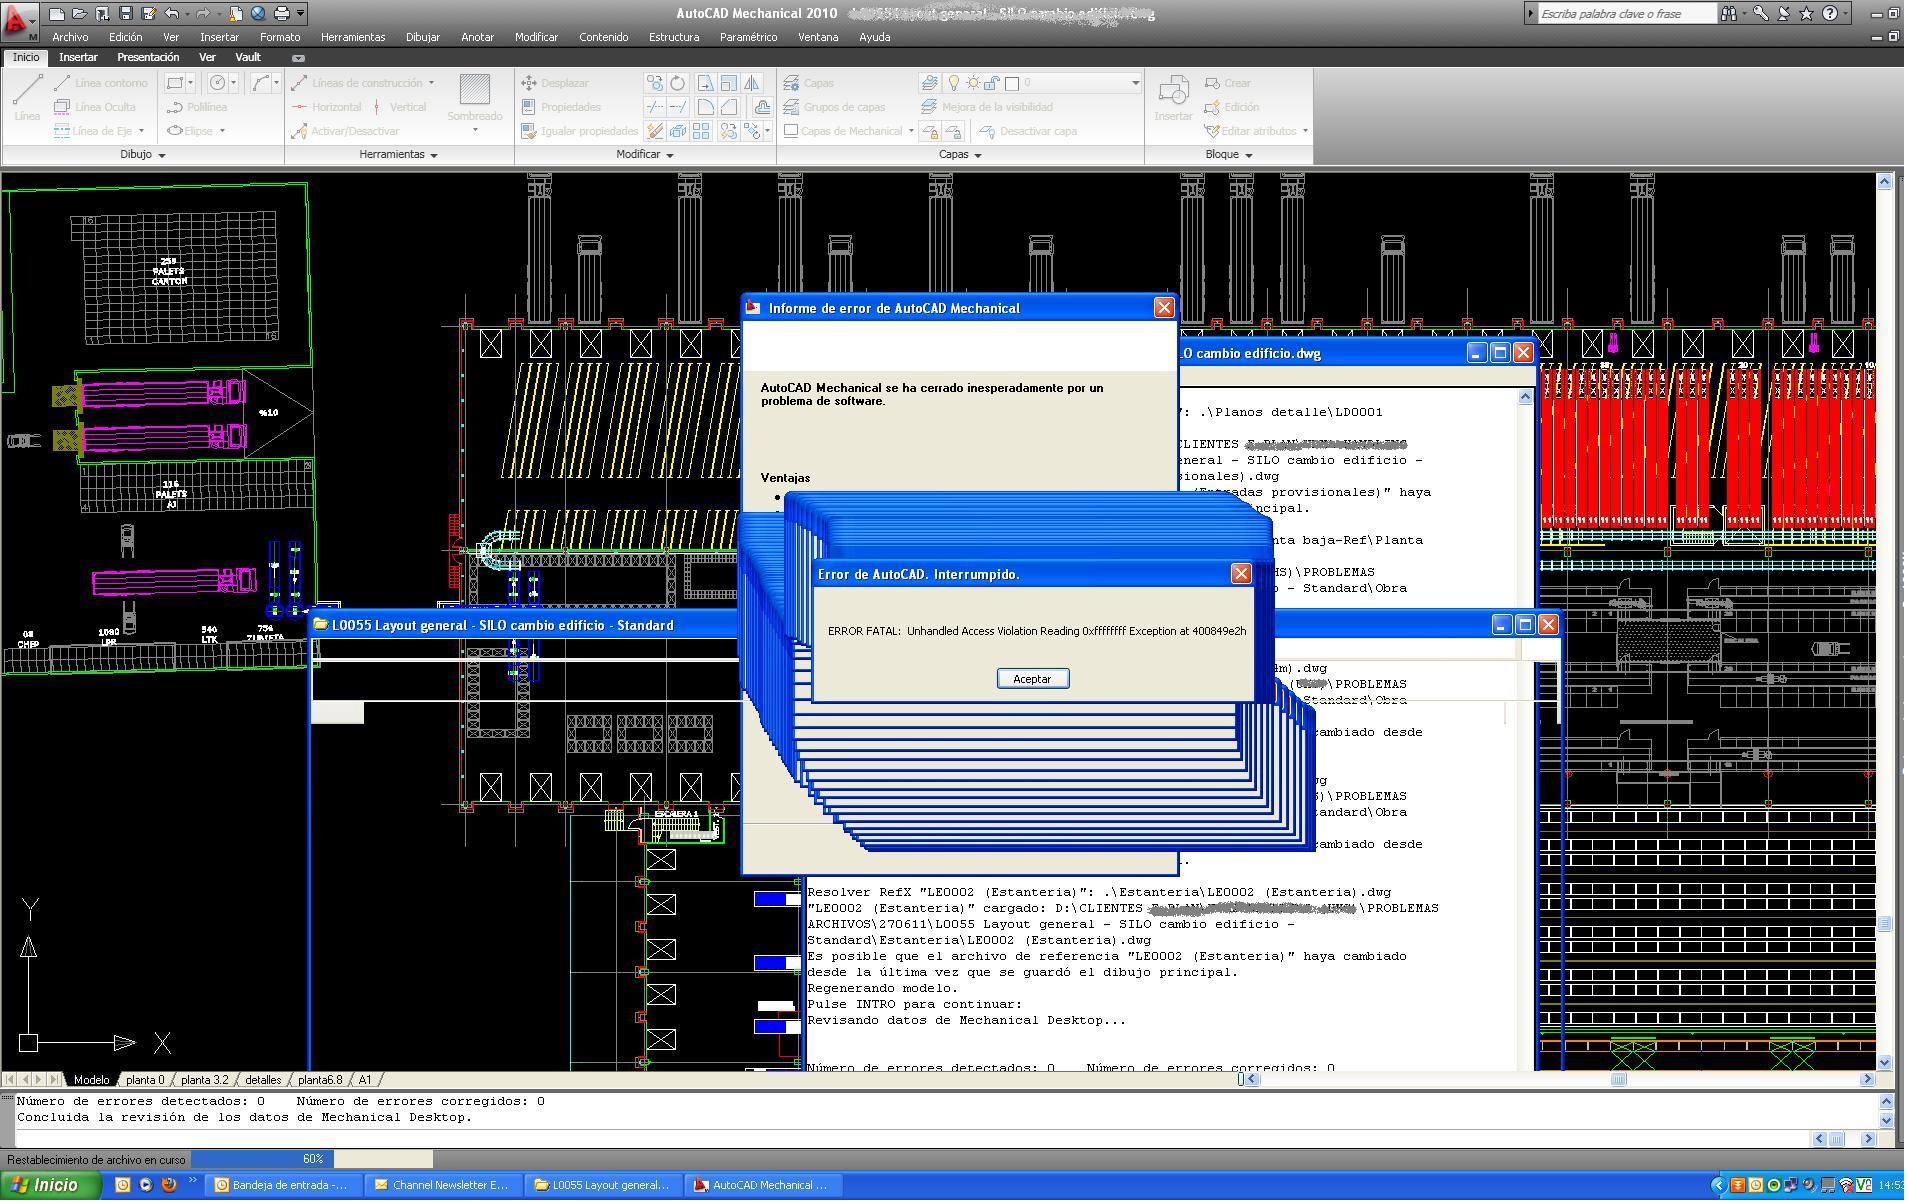Open the layer name combo box dropdown
Image resolution: width=1909 pixels, height=1203 pixels.
1135,83
